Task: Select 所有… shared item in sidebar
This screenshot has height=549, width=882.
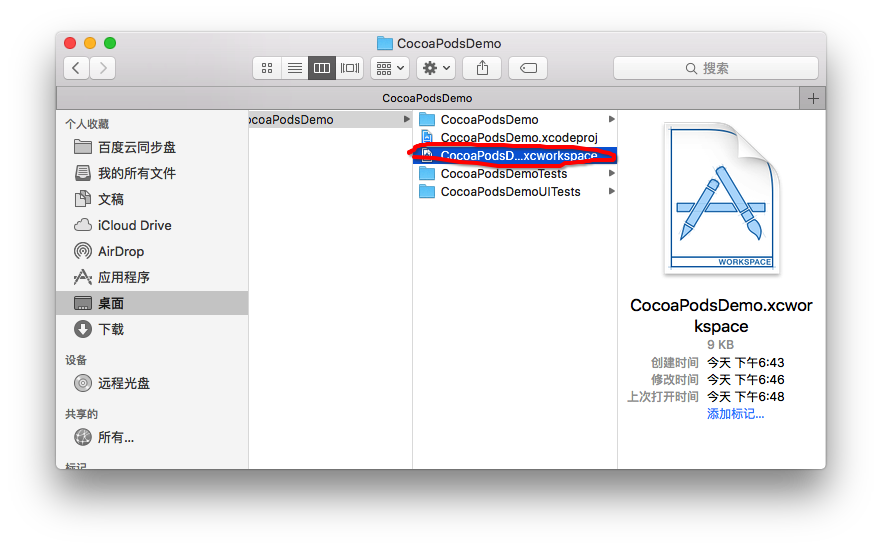Action: point(152,437)
